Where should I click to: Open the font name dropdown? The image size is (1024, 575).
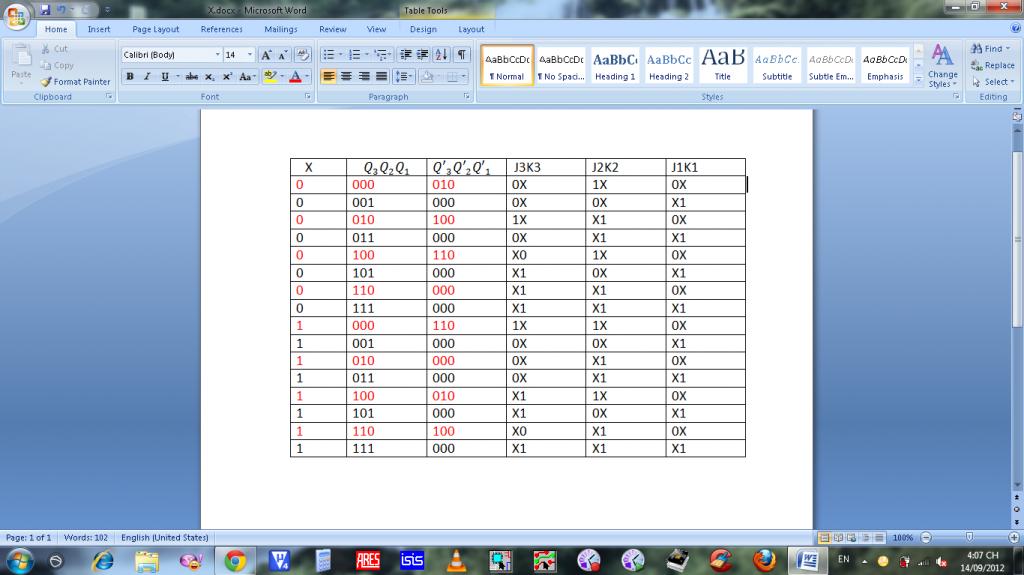point(217,55)
